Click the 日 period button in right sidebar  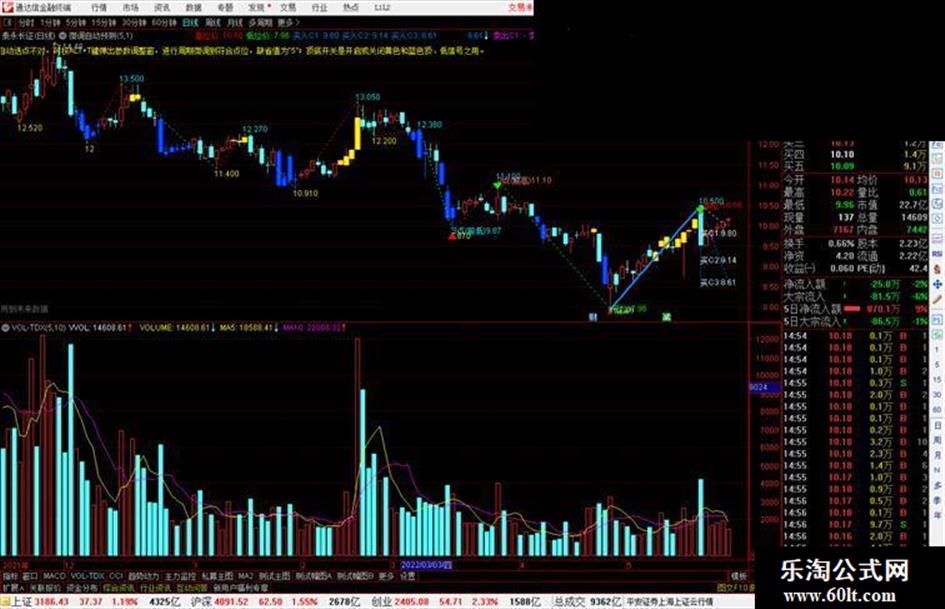coord(937,425)
